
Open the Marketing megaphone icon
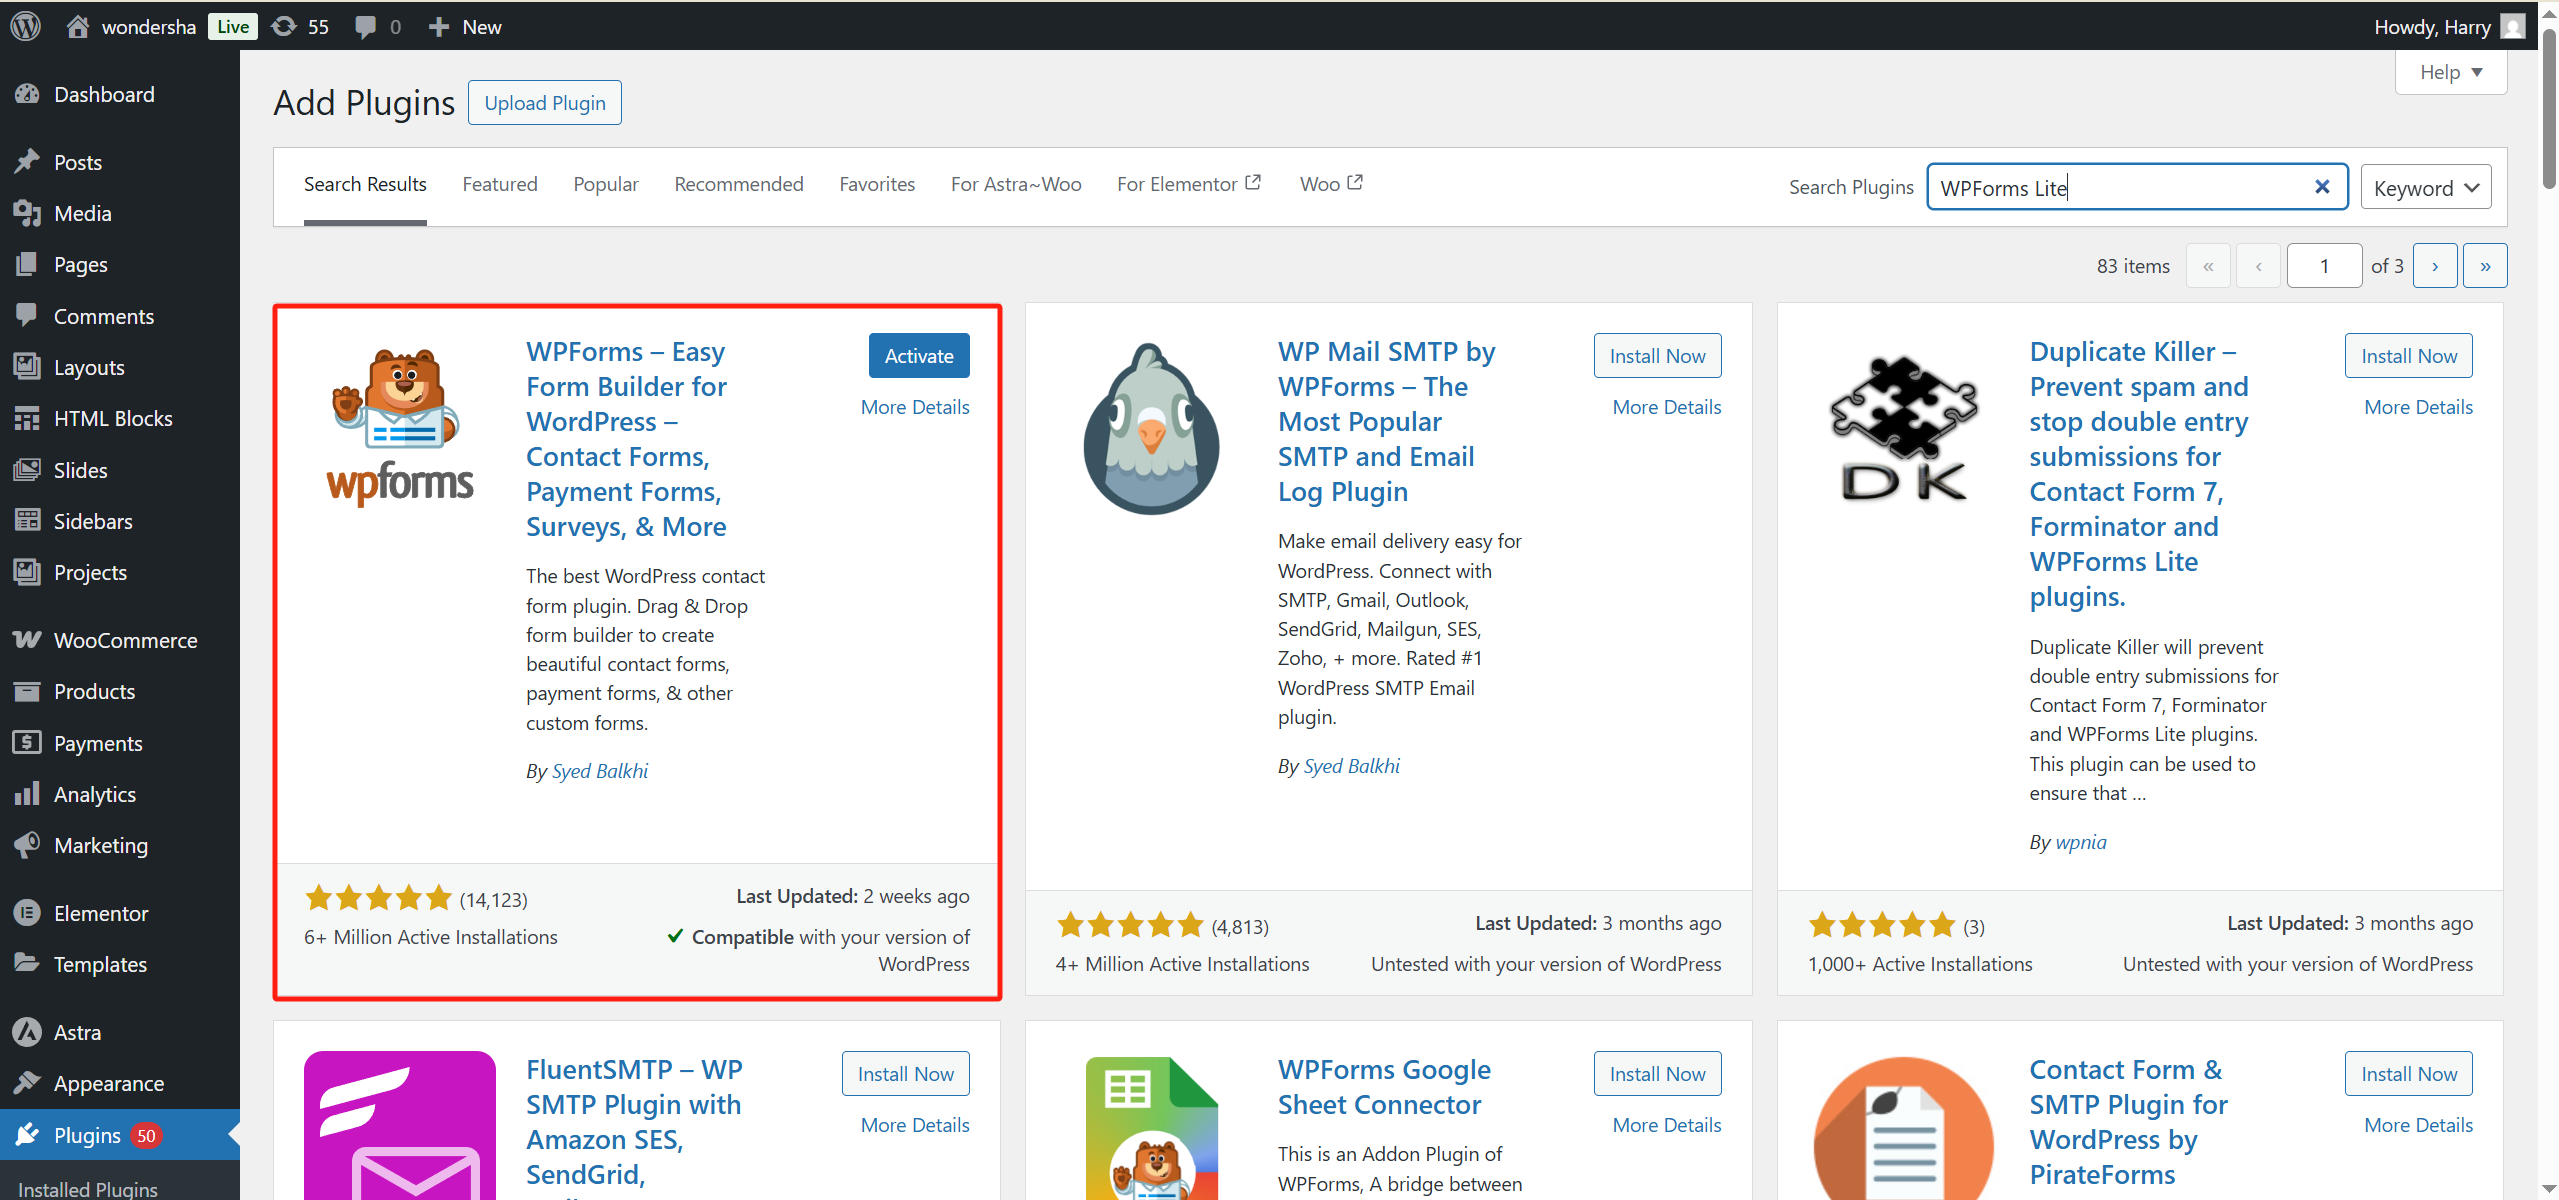(x=27, y=845)
